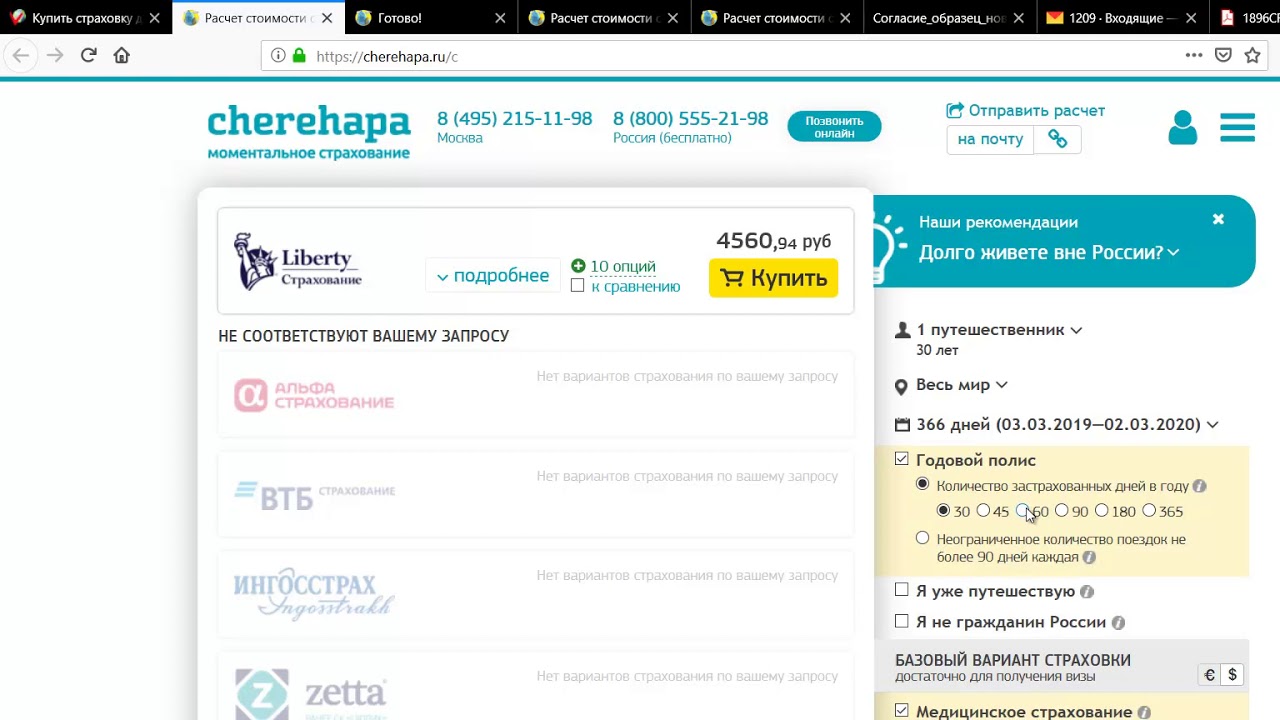Click the ВТБ Страхование logo
The height and width of the screenshot is (720, 1280).
(314, 495)
